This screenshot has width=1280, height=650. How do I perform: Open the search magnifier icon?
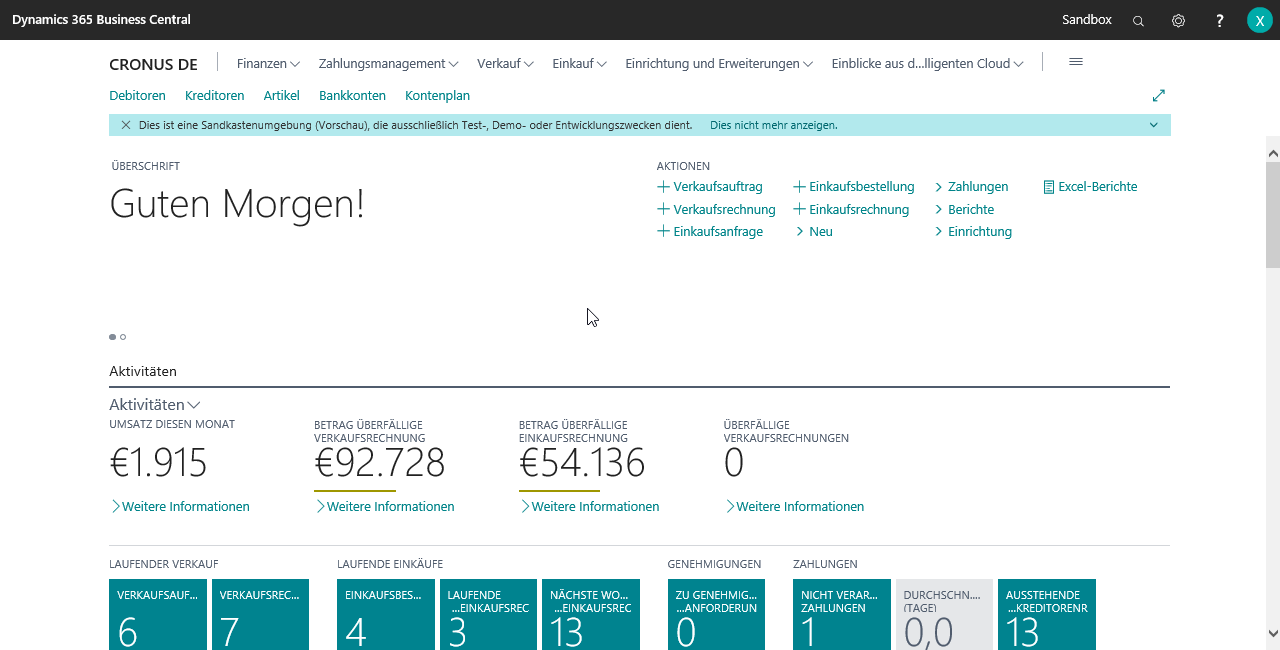pos(1138,20)
